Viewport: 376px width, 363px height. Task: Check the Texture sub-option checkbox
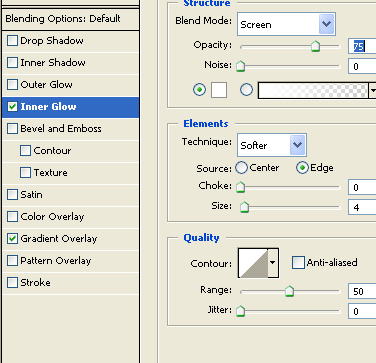[25, 173]
